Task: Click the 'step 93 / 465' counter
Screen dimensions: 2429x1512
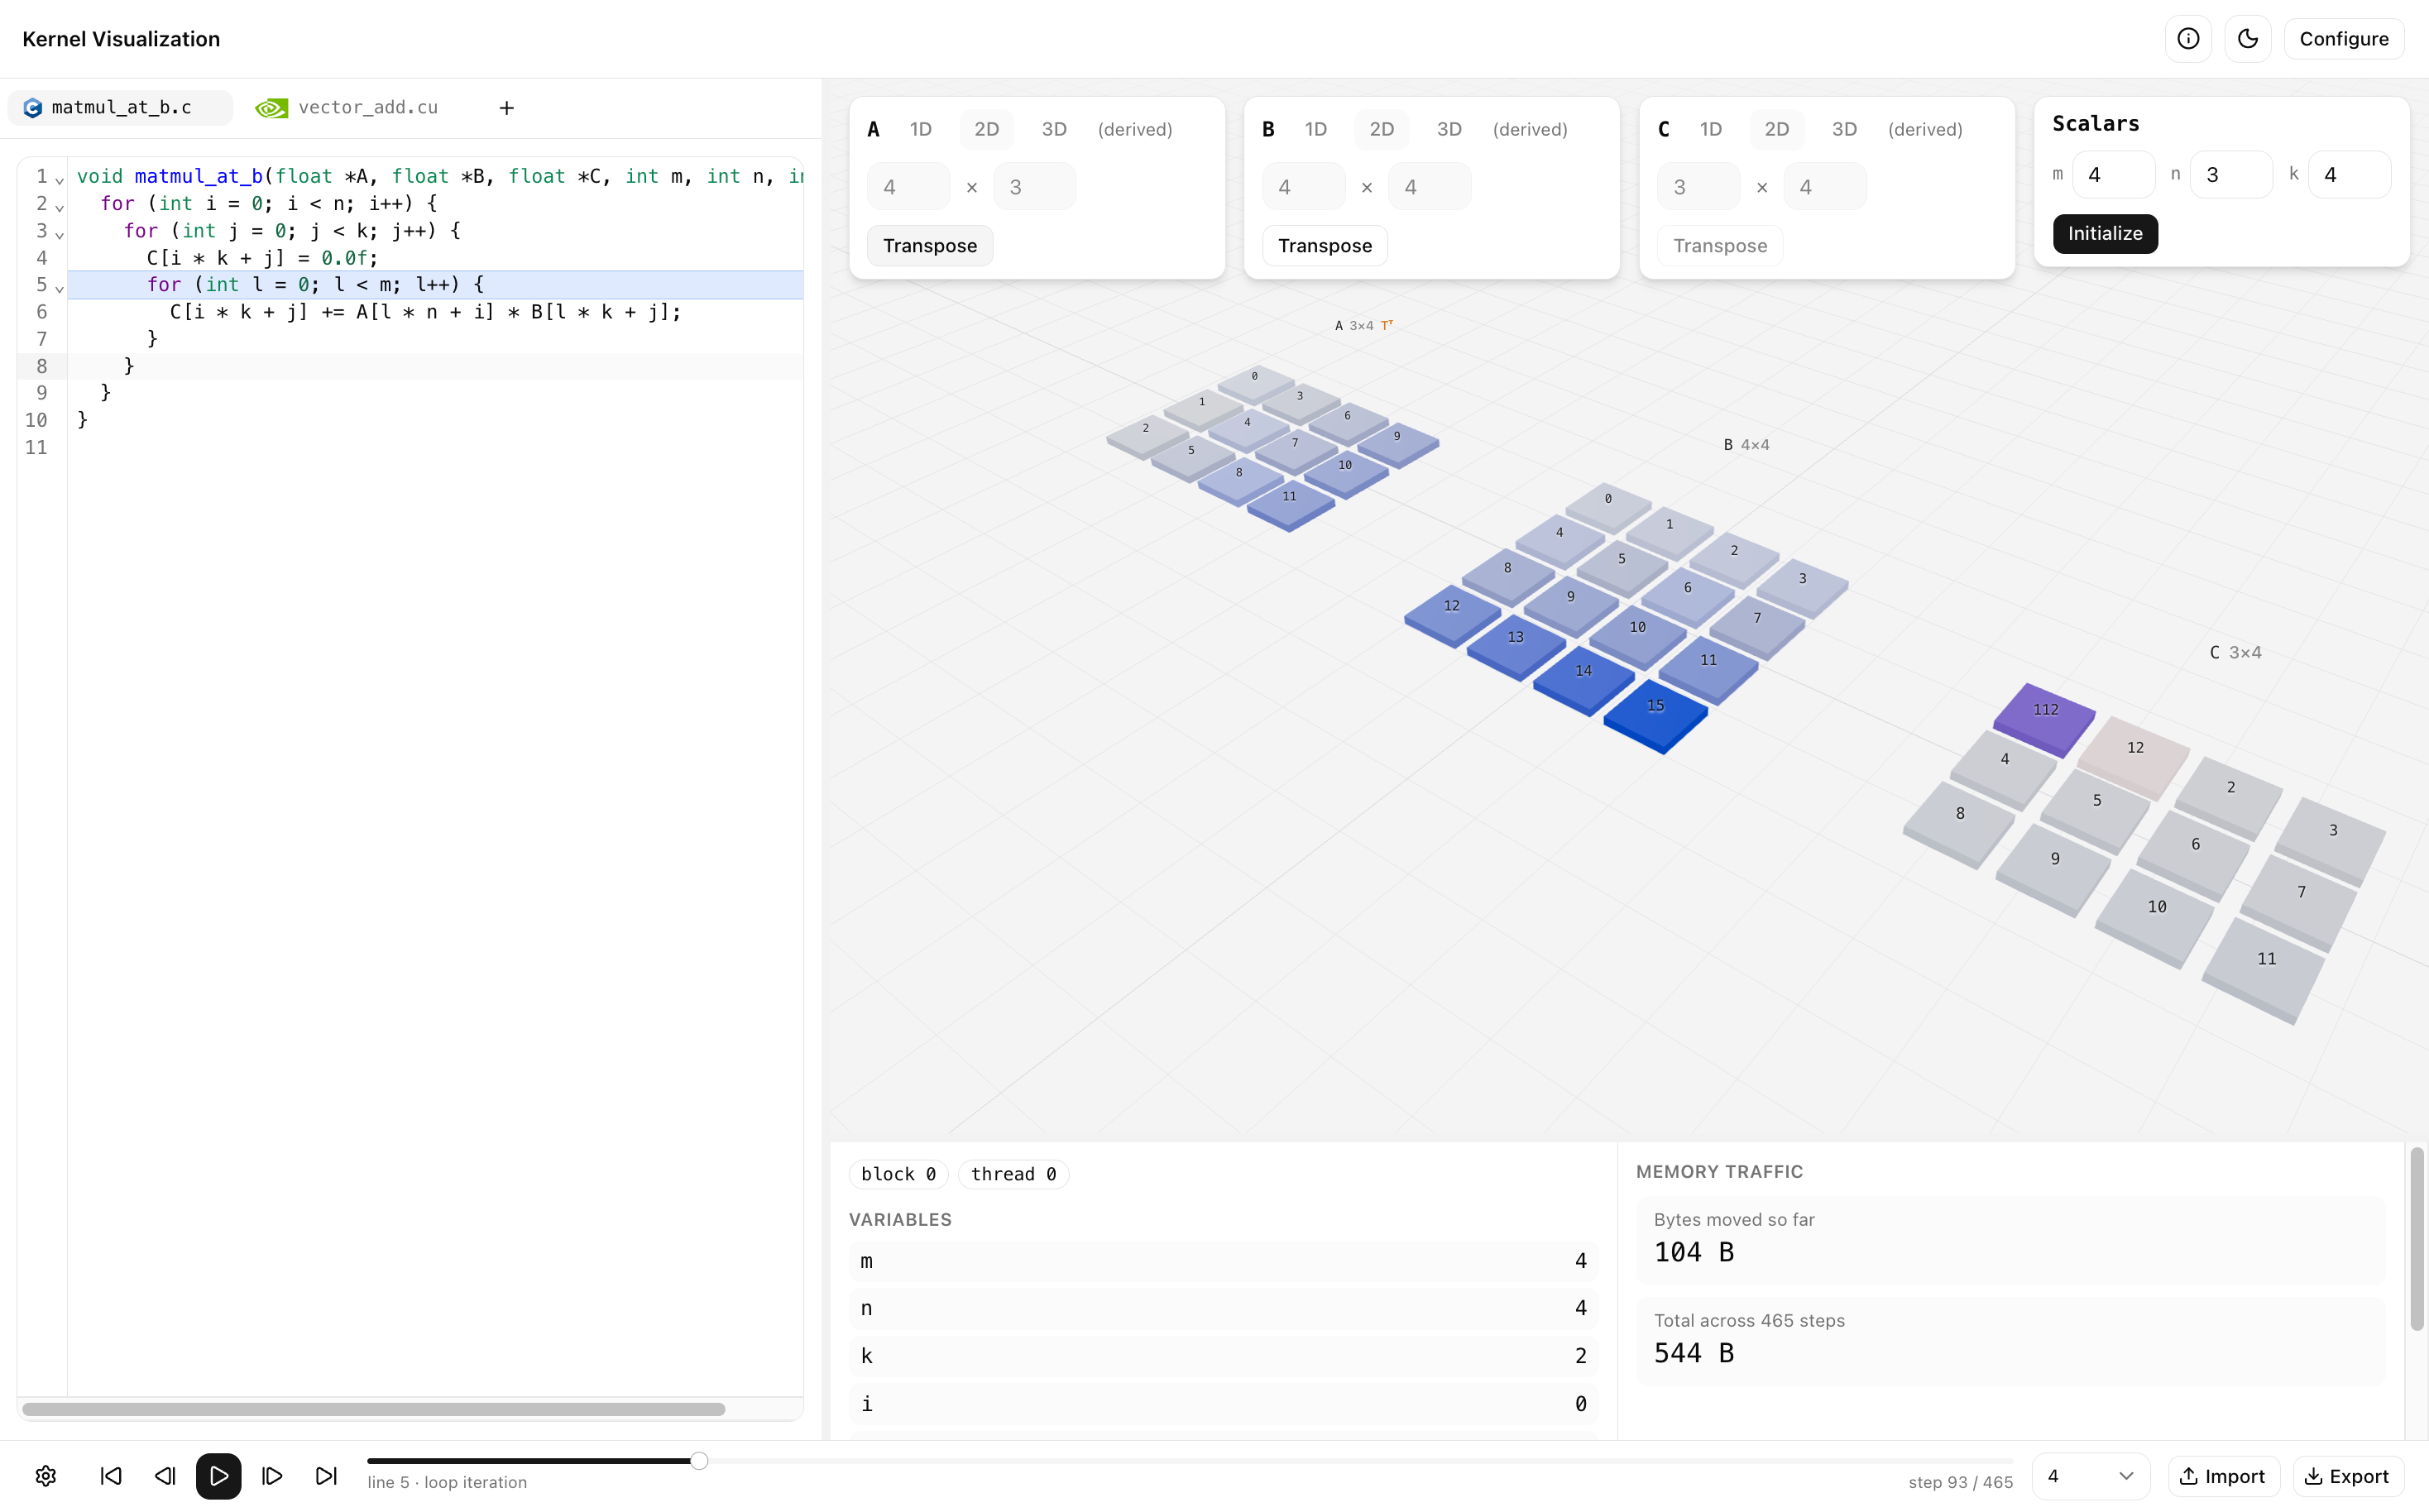Action: point(1960,1482)
